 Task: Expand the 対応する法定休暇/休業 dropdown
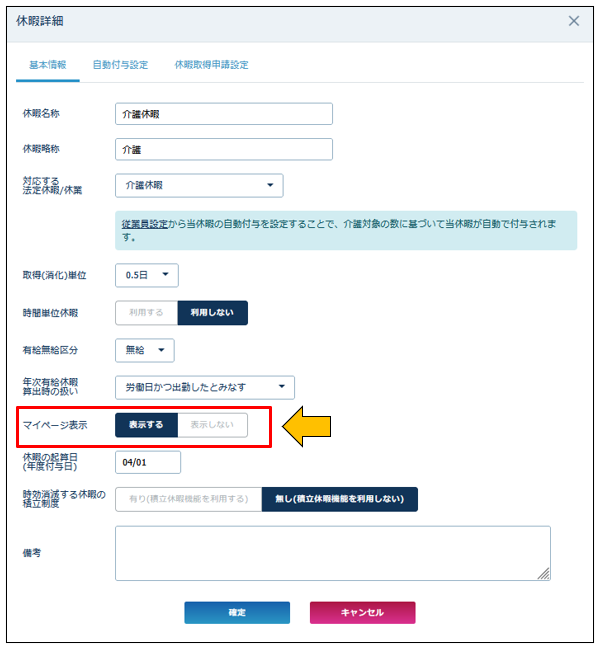(199, 185)
